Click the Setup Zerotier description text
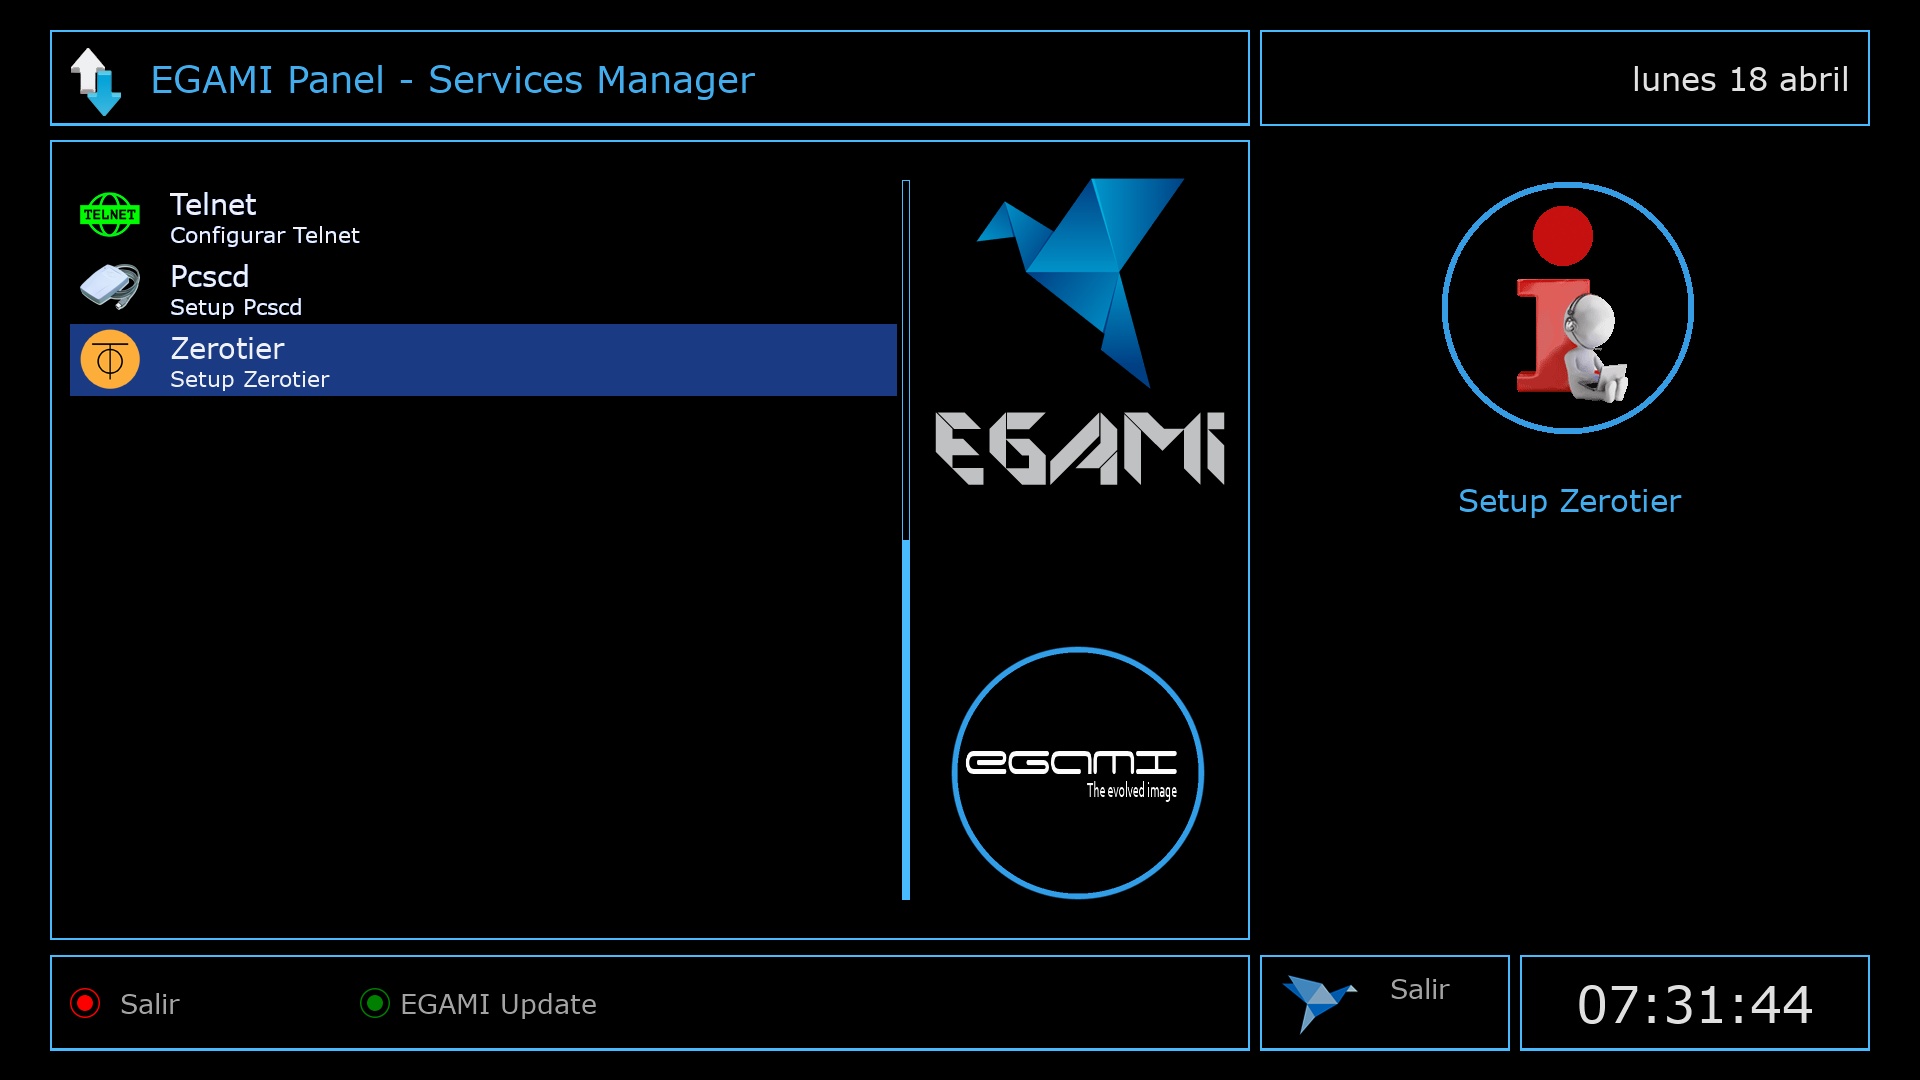Image resolution: width=1920 pixels, height=1080 pixels. coord(1569,501)
